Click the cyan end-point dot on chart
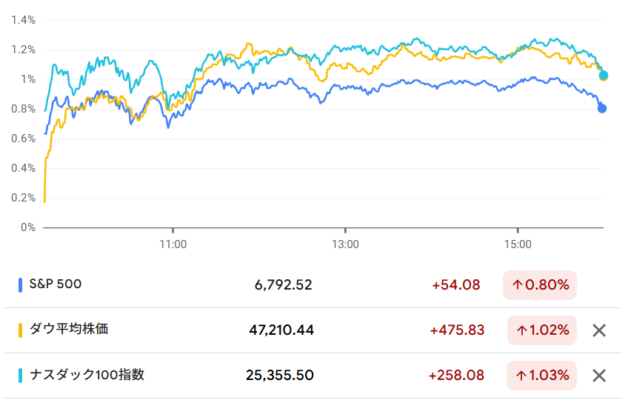This screenshot has height=400, width=628. [603, 75]
